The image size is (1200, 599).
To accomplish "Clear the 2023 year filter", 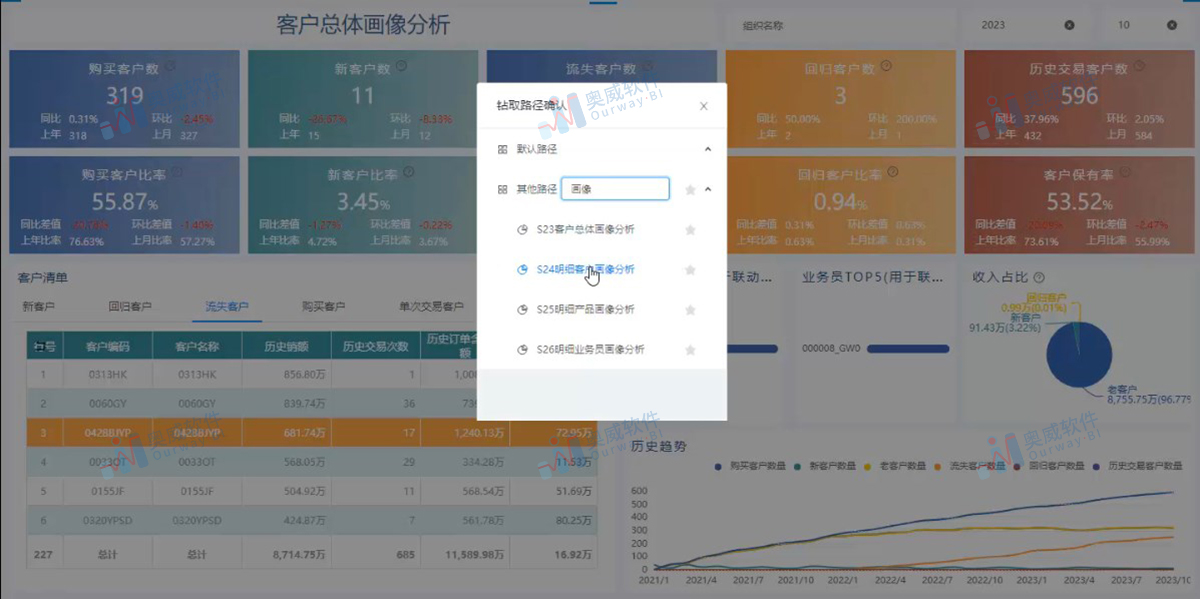I will point(1069,25).
